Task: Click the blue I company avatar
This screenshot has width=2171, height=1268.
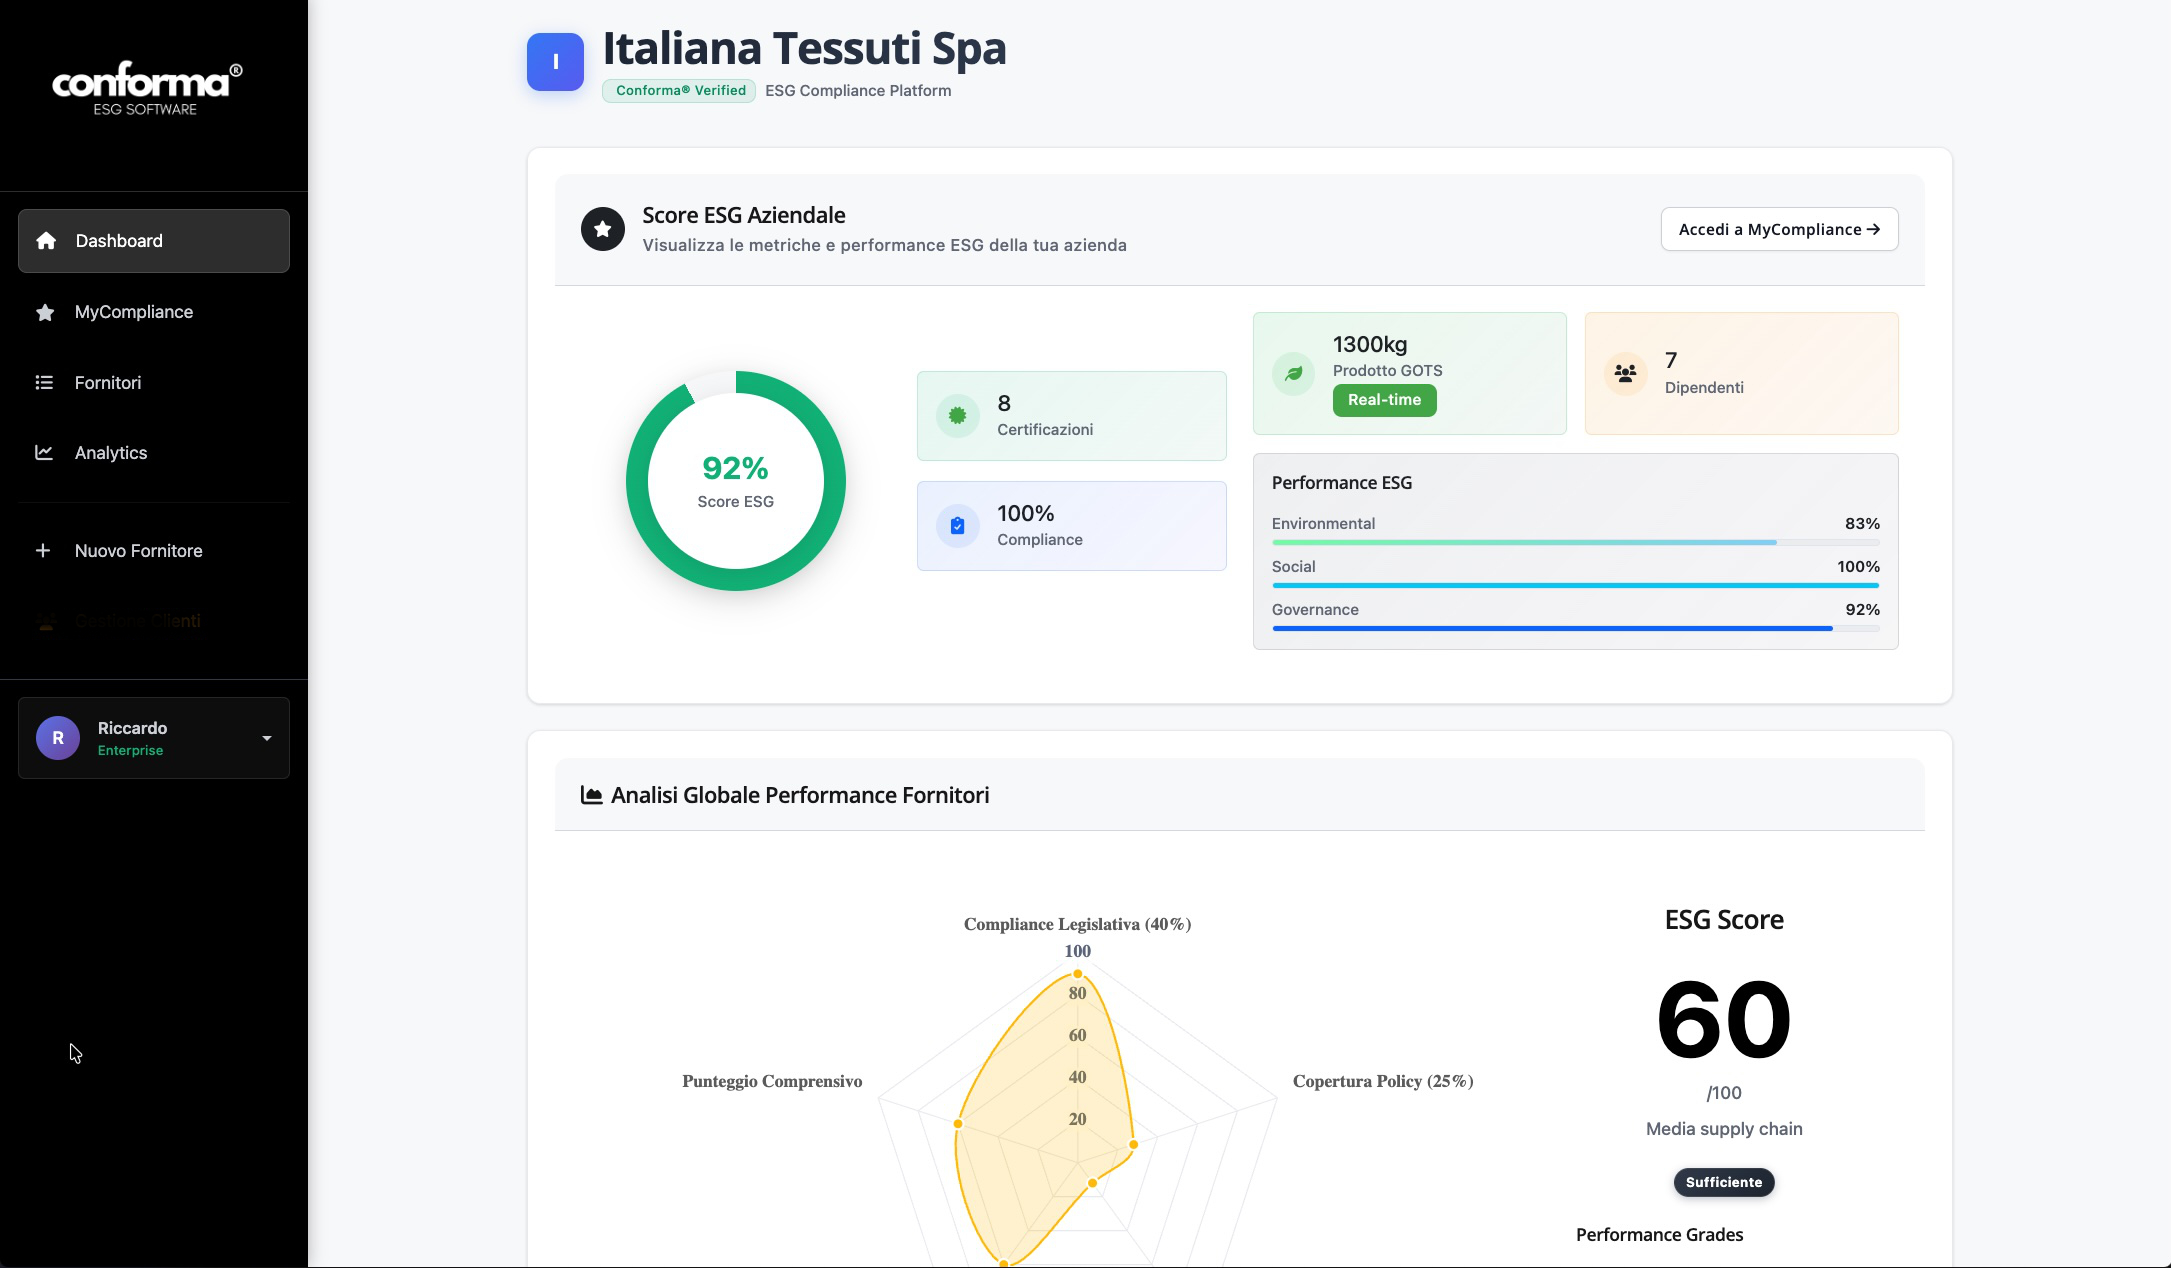Action: pyautogui.click(x=555, y=62)
